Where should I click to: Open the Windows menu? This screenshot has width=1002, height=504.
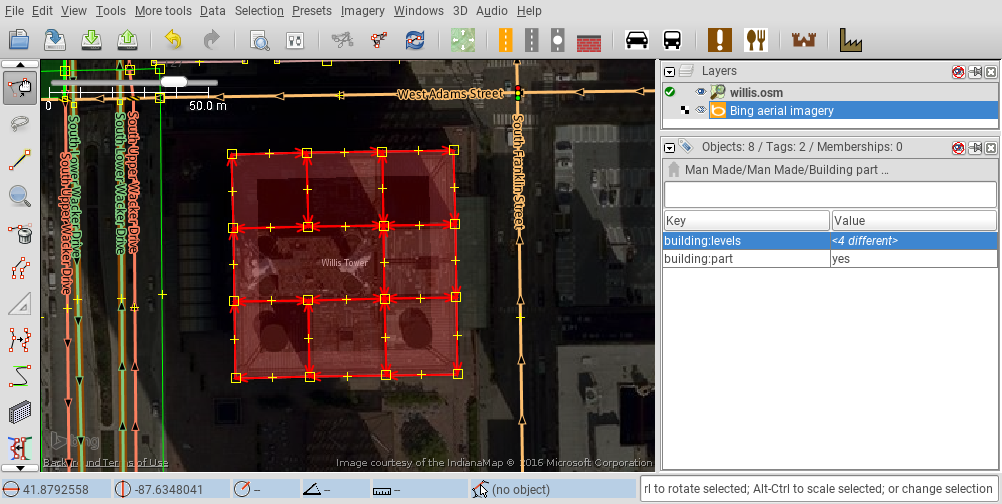click(x=419, y=11)
